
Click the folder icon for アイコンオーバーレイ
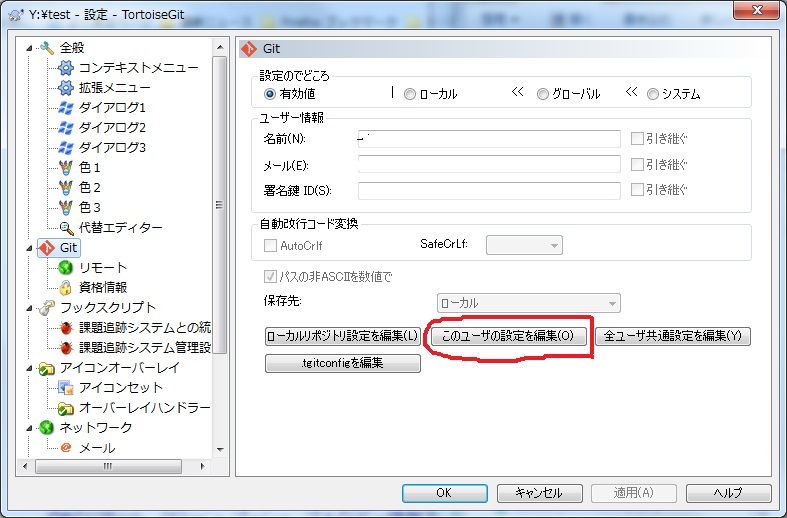[47, 368]
